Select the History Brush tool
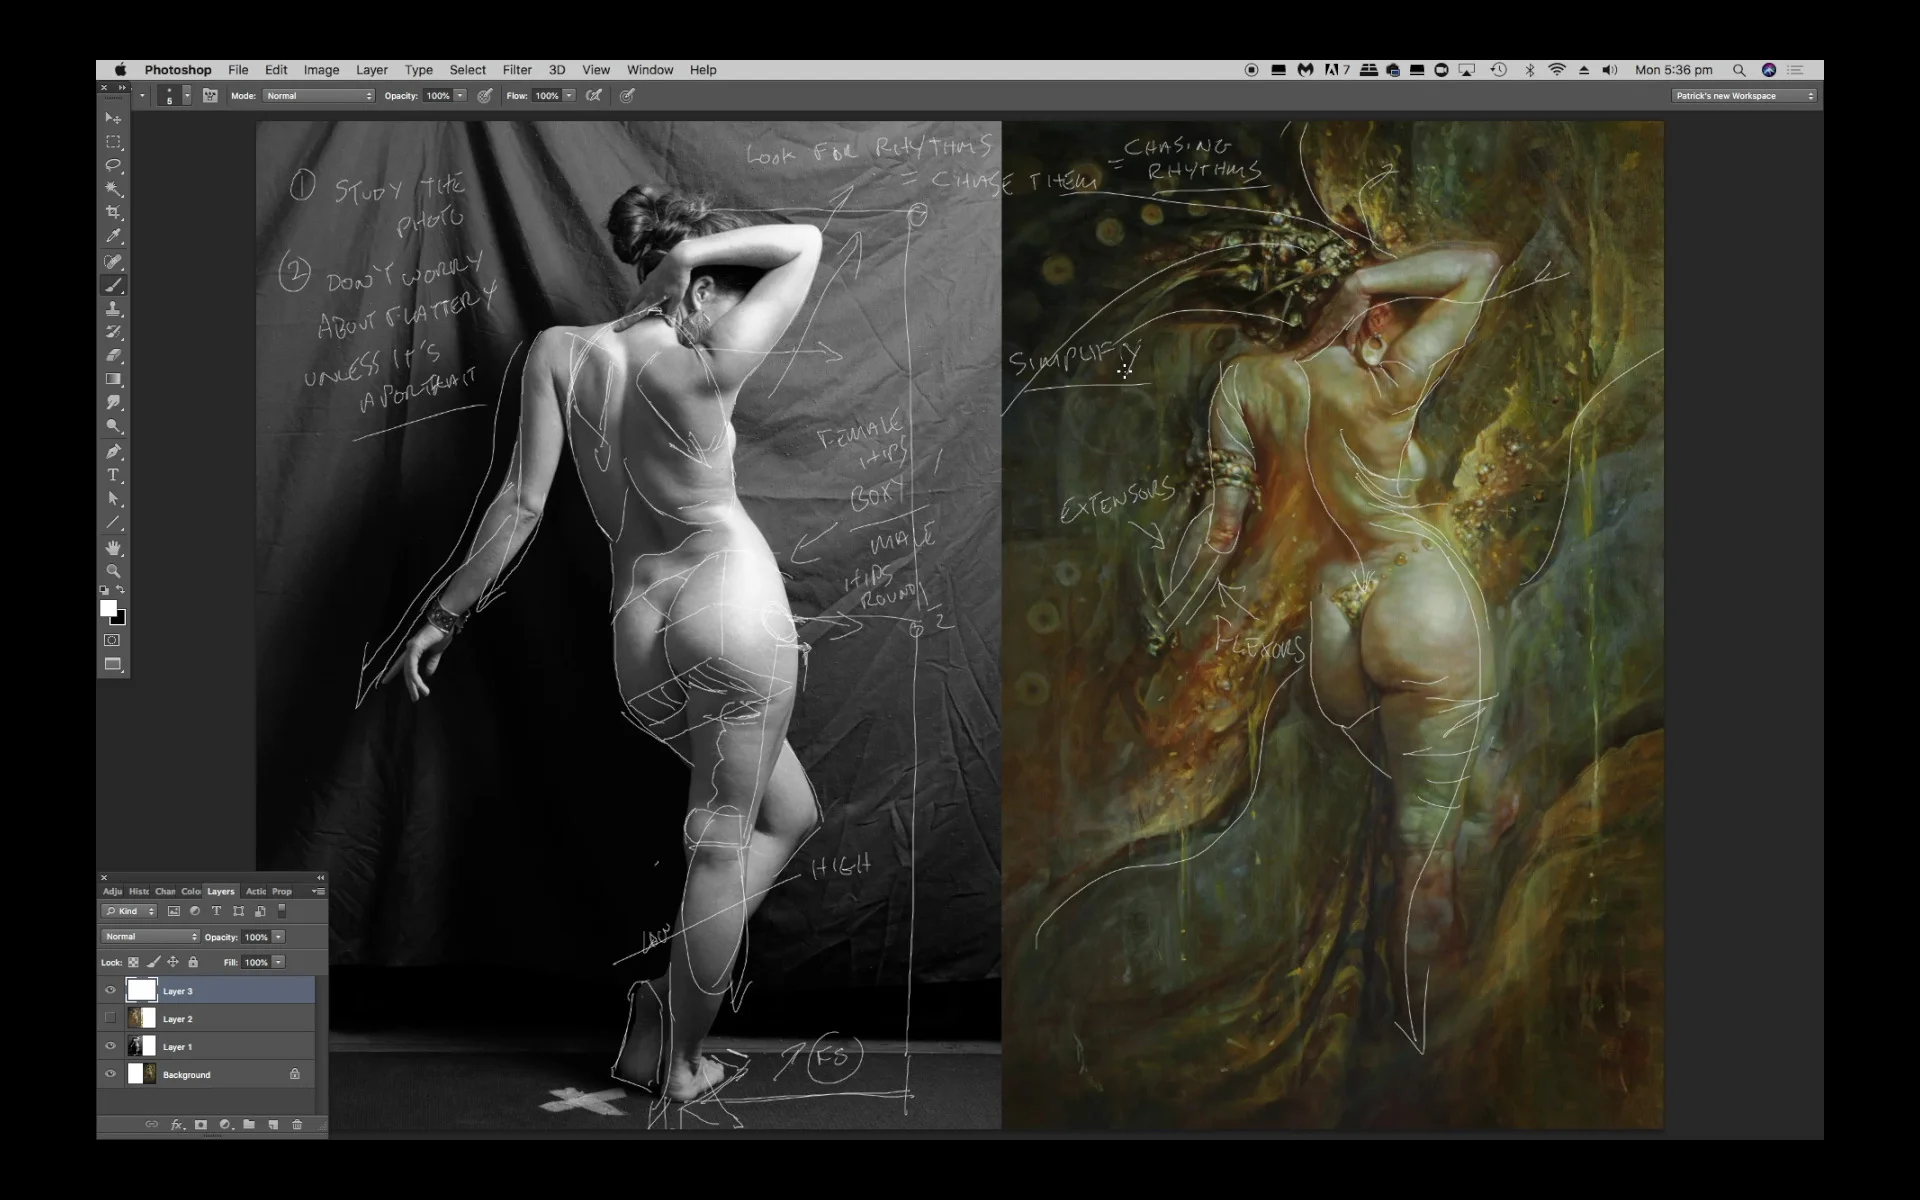The width and height of the screenshot is (1920, 1200). point(113,332)
